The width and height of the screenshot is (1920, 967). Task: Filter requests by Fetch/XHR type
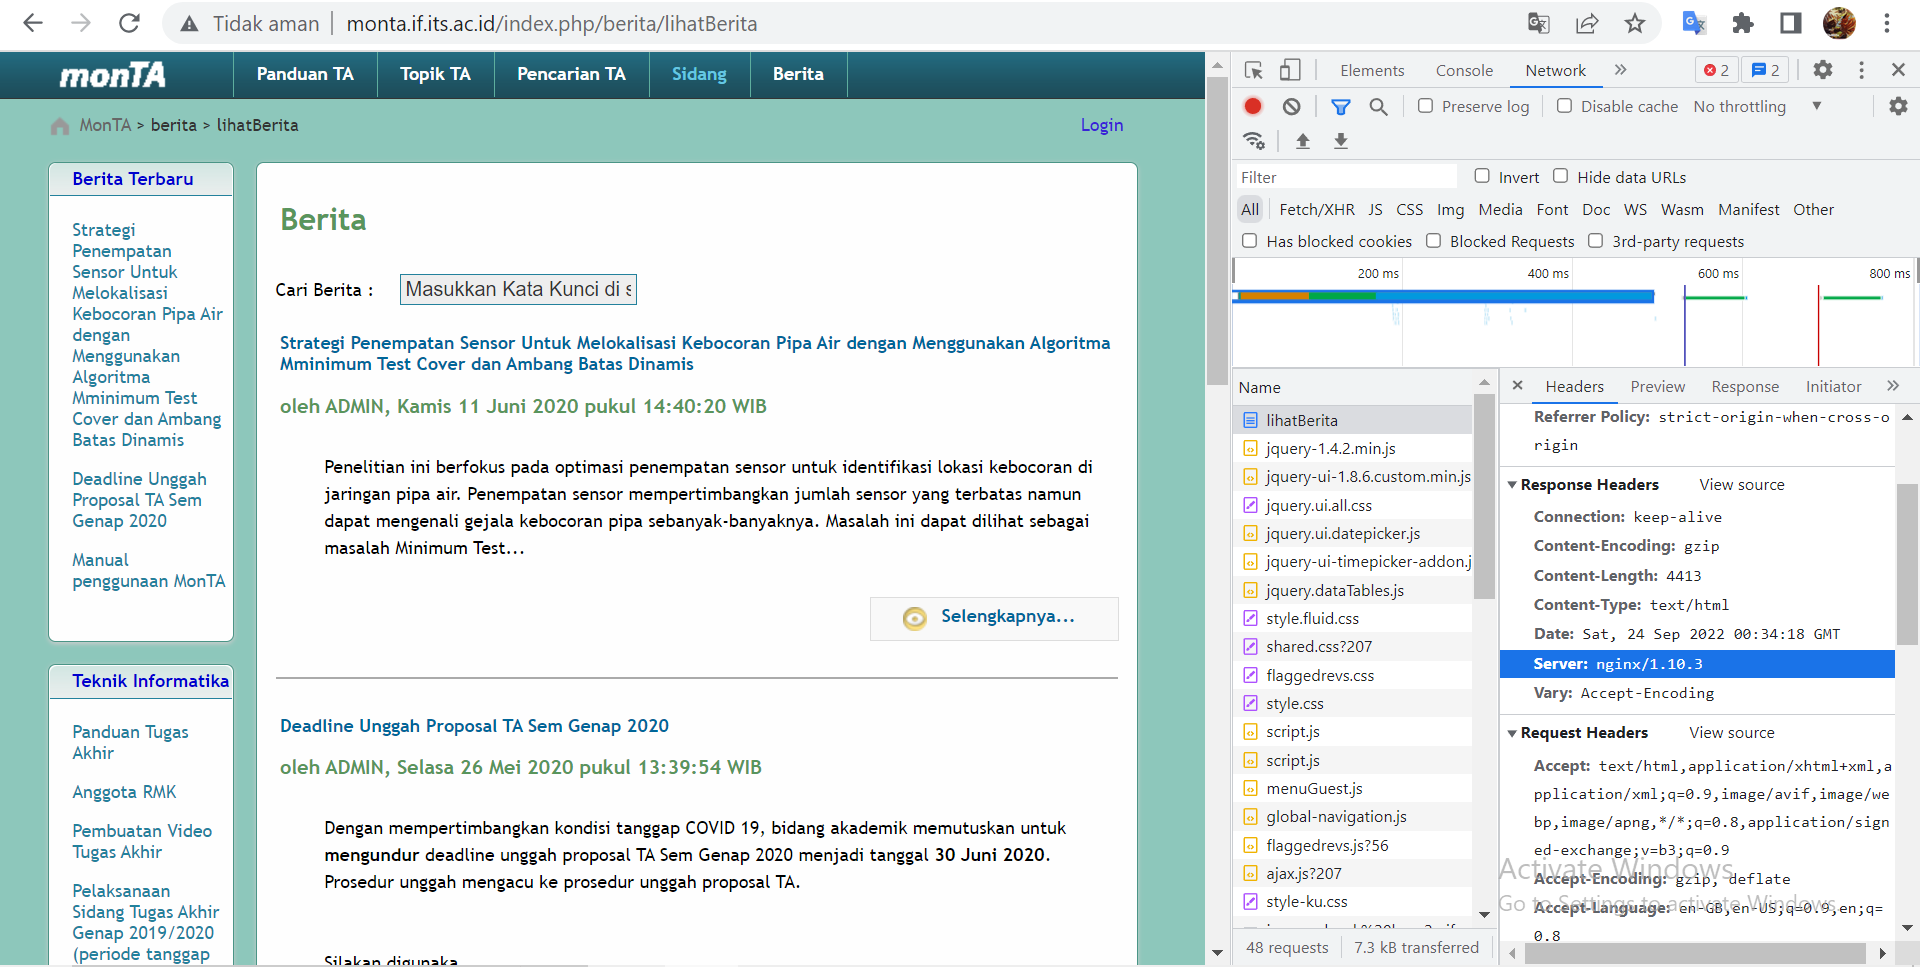[1316, 209]
